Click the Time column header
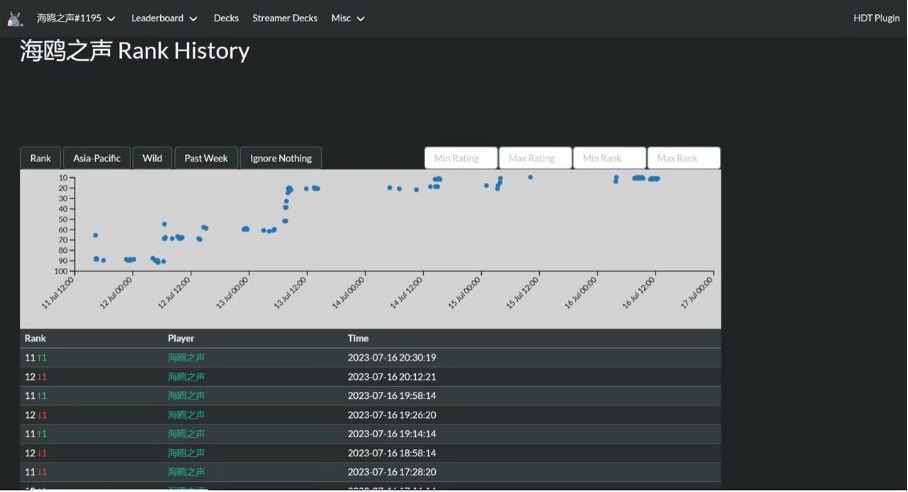The height and width of the screenshot is (492, 908). click(359, 338)
